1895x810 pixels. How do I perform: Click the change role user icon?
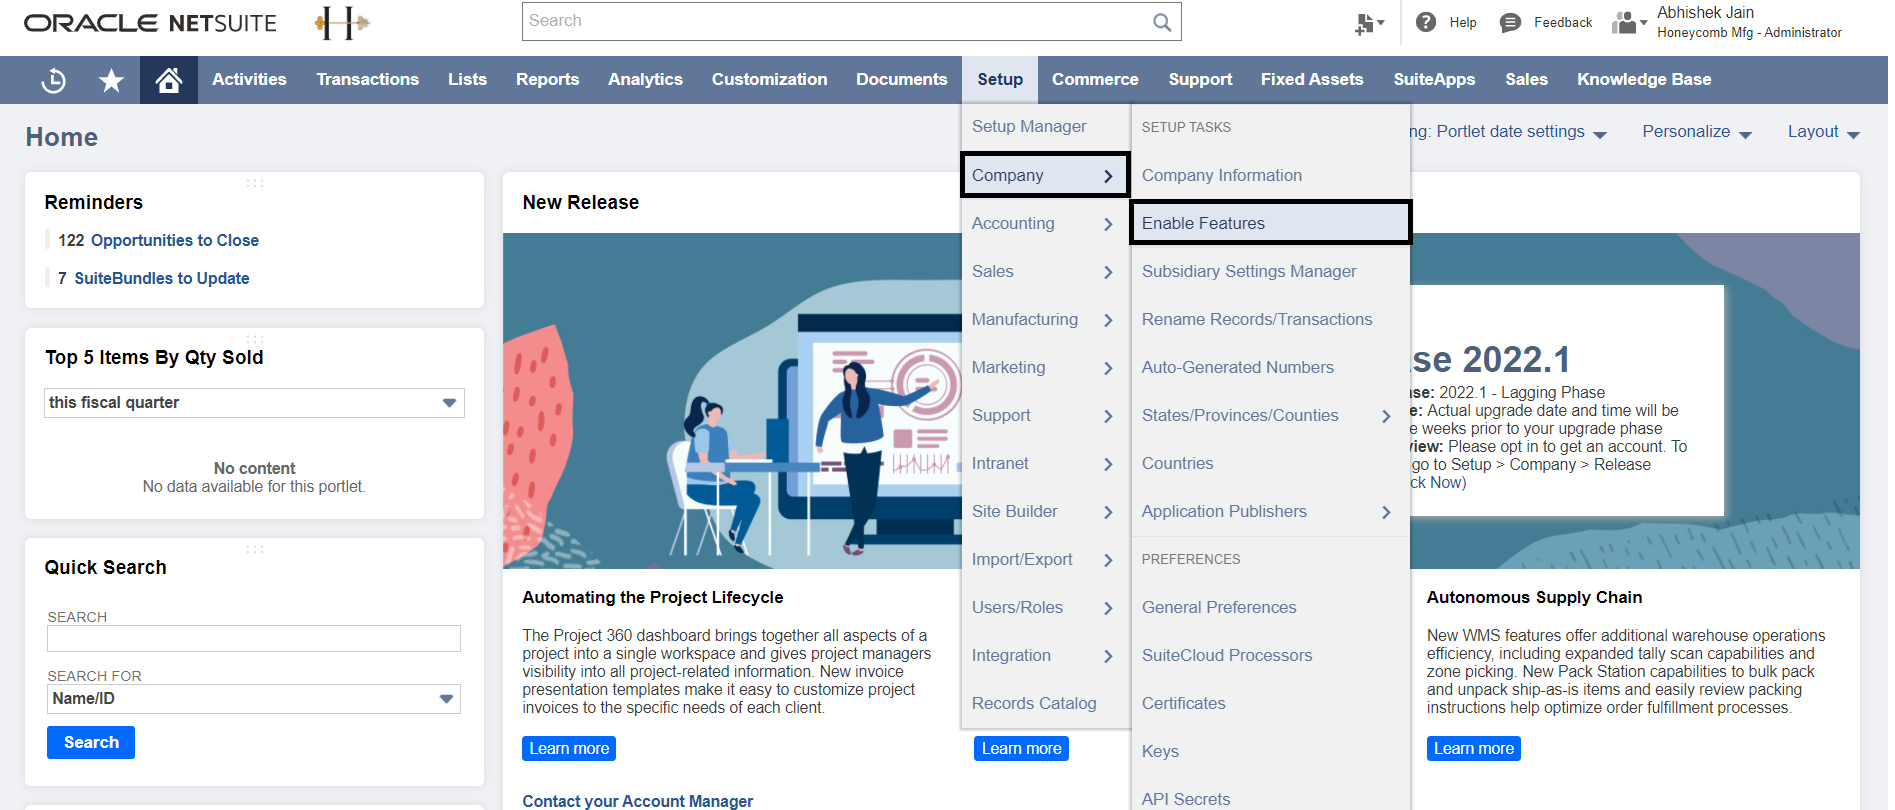[x=1627, y=22]
